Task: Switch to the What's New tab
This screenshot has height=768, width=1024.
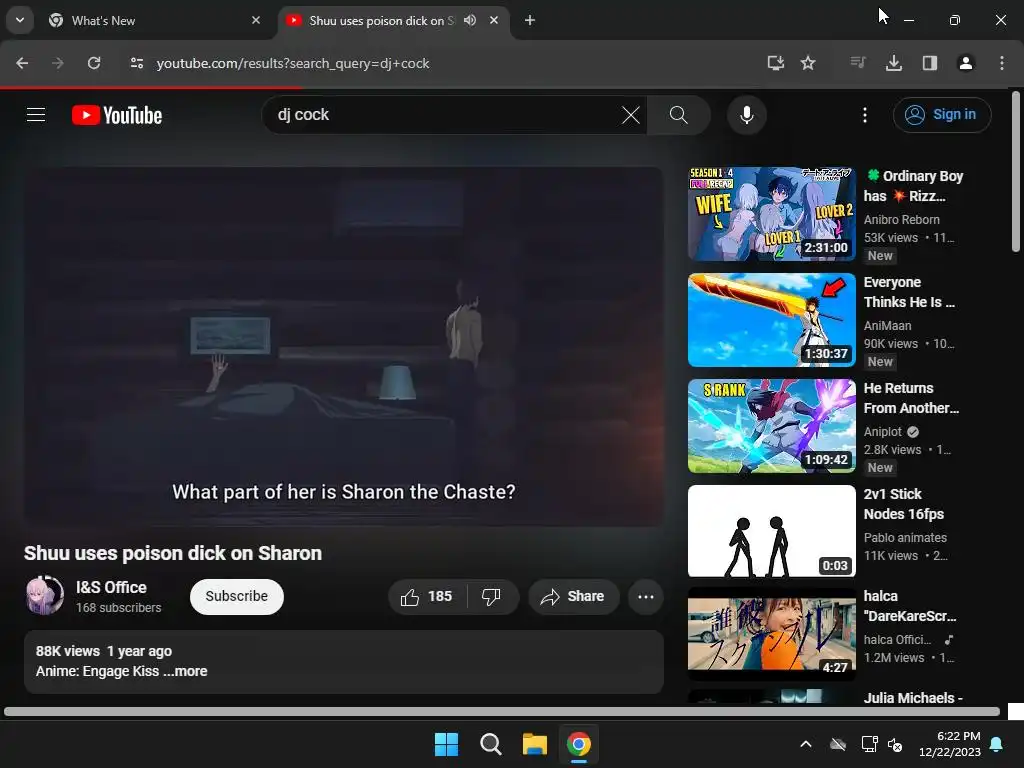Action: click(x=153, y=20)
